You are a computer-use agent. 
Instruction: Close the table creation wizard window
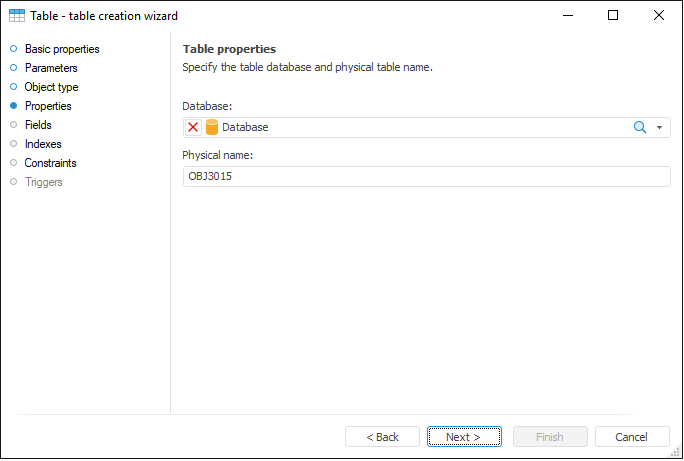click(x=658, y=16)
